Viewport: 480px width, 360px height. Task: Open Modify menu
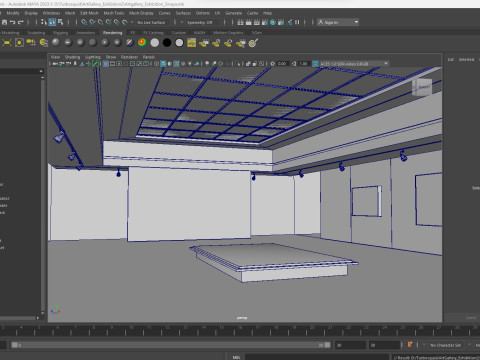[x=13, y=13]
